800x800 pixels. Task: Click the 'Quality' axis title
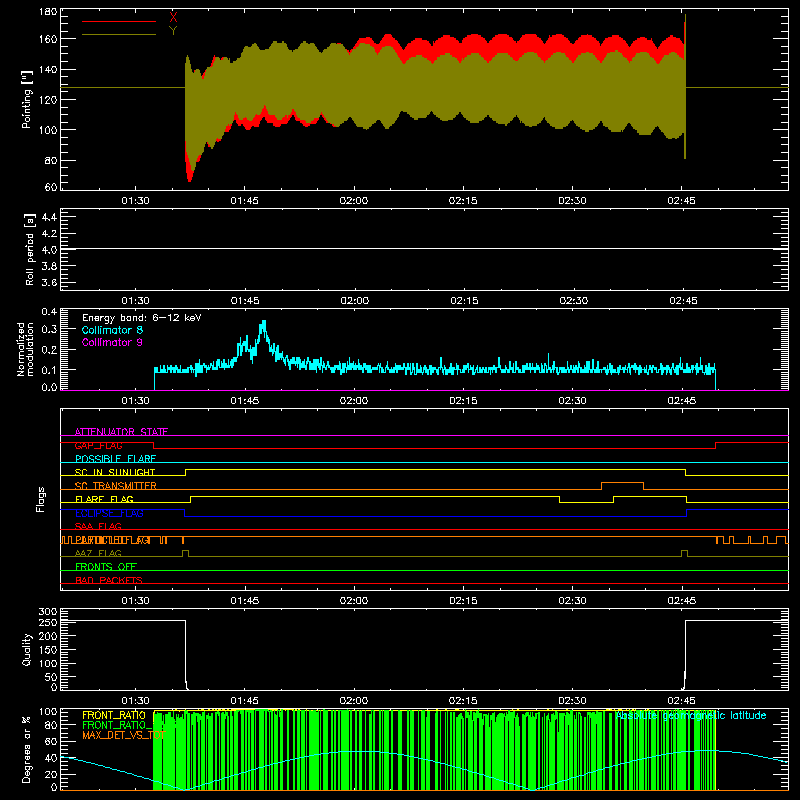(27, 649)
